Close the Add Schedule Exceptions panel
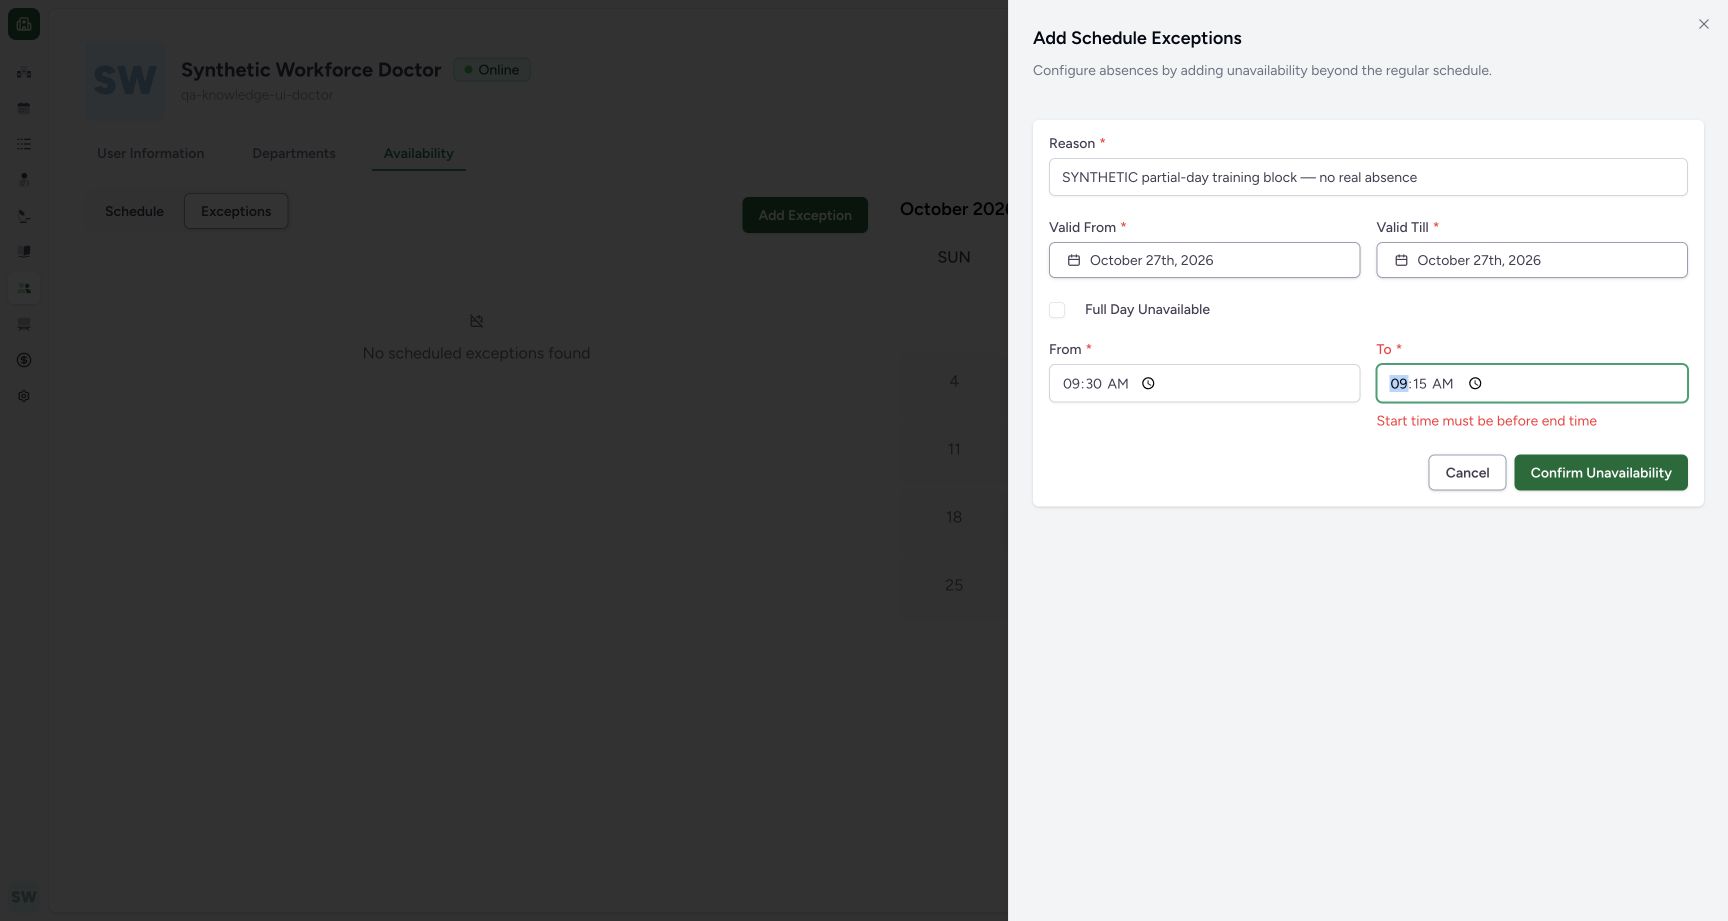The height and width of the screenshot is (921, 1728). 1704,24
